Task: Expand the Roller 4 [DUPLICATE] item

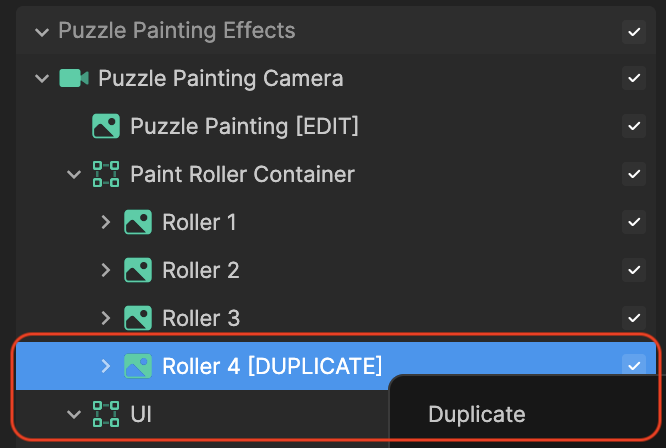Action: (106, 366)
